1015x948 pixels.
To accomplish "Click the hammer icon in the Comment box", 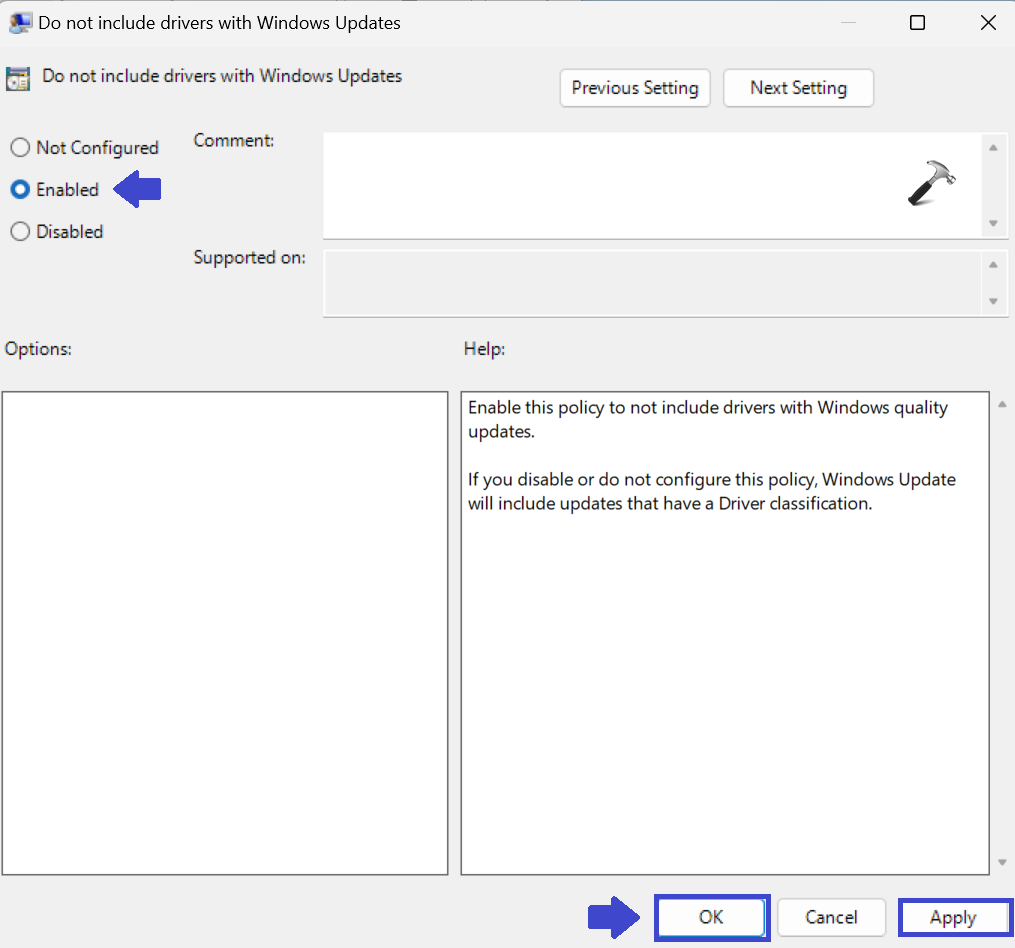I will coord(931,183).
